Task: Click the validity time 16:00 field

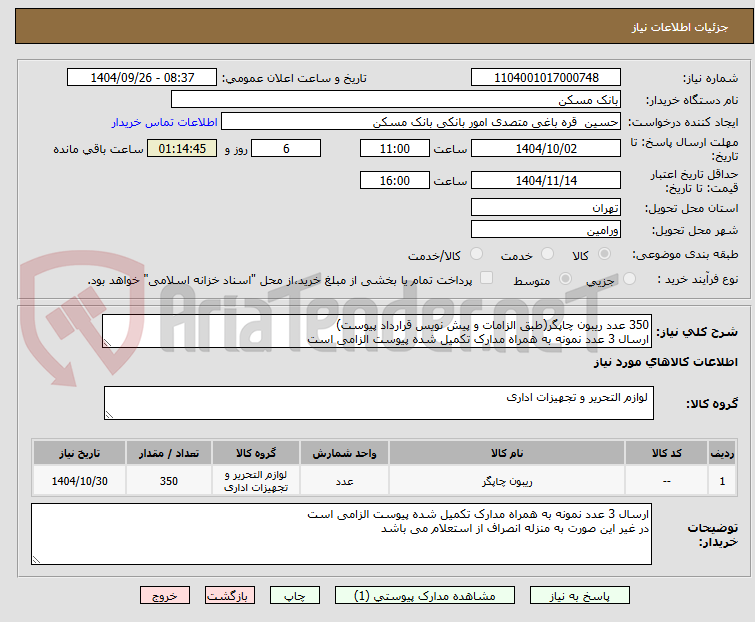Action: pyautogui.click(x=395, y=180)
